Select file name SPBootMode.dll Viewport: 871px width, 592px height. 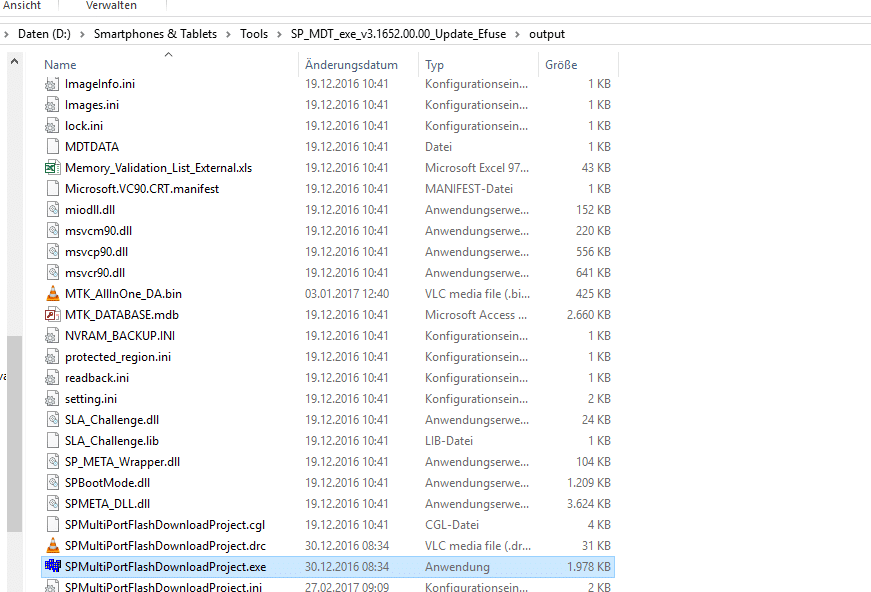(107, 483)
